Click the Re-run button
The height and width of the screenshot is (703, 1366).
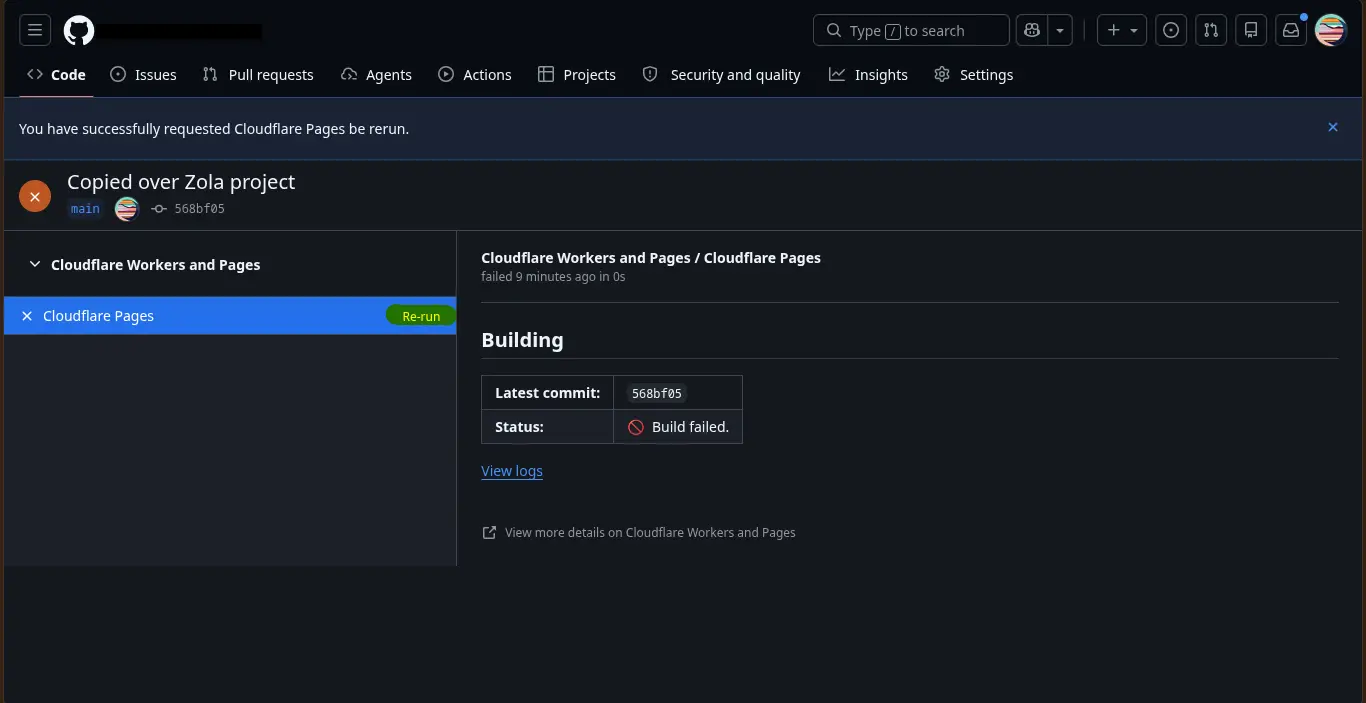[421, 316]
